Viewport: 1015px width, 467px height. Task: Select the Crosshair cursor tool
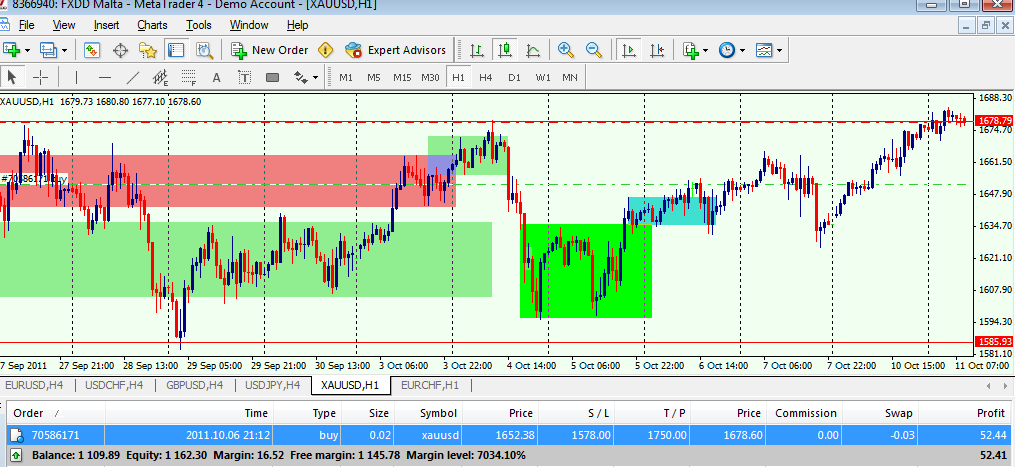(x=41, y=77)
